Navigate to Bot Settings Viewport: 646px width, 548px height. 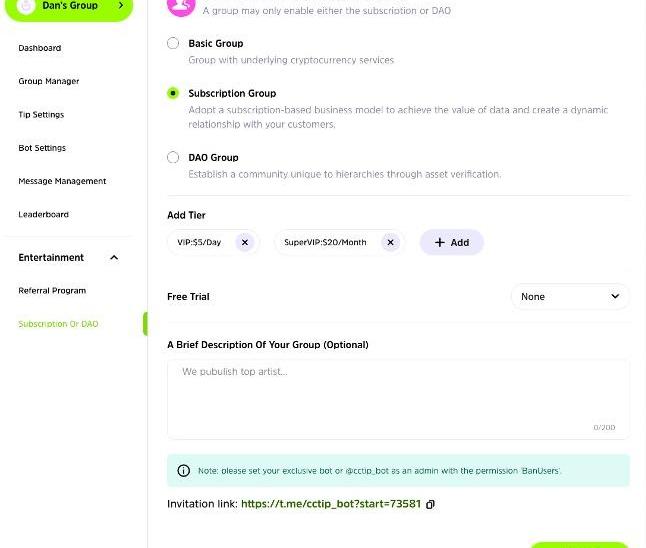[42, 148]
